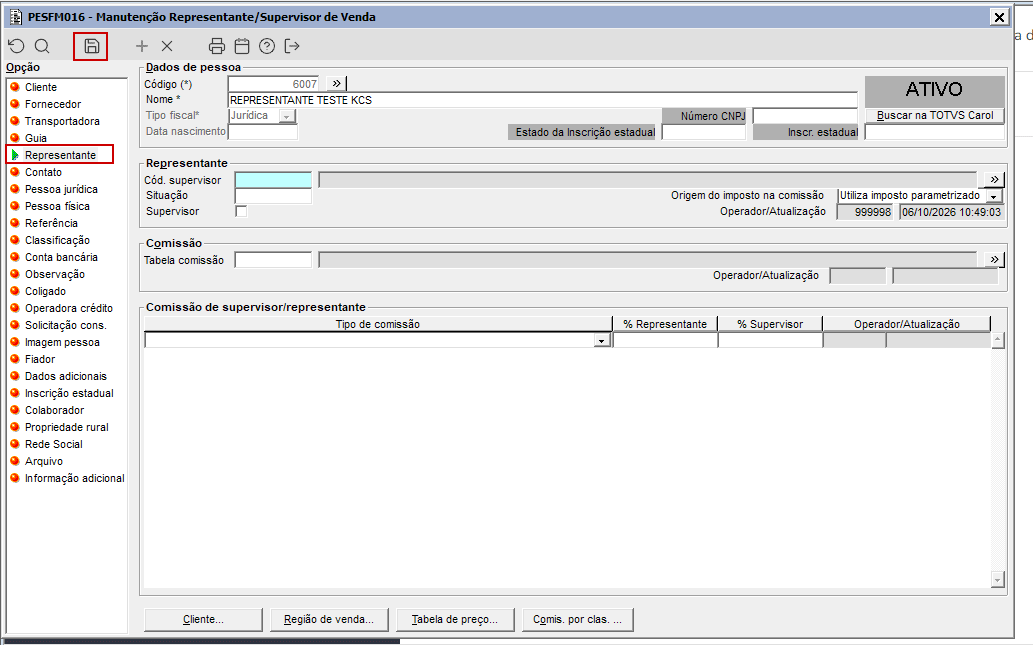The width and height of the screenshot is (1033, 645).
Task: Click the Região de venda... button
Action: (x=329, y=619)
